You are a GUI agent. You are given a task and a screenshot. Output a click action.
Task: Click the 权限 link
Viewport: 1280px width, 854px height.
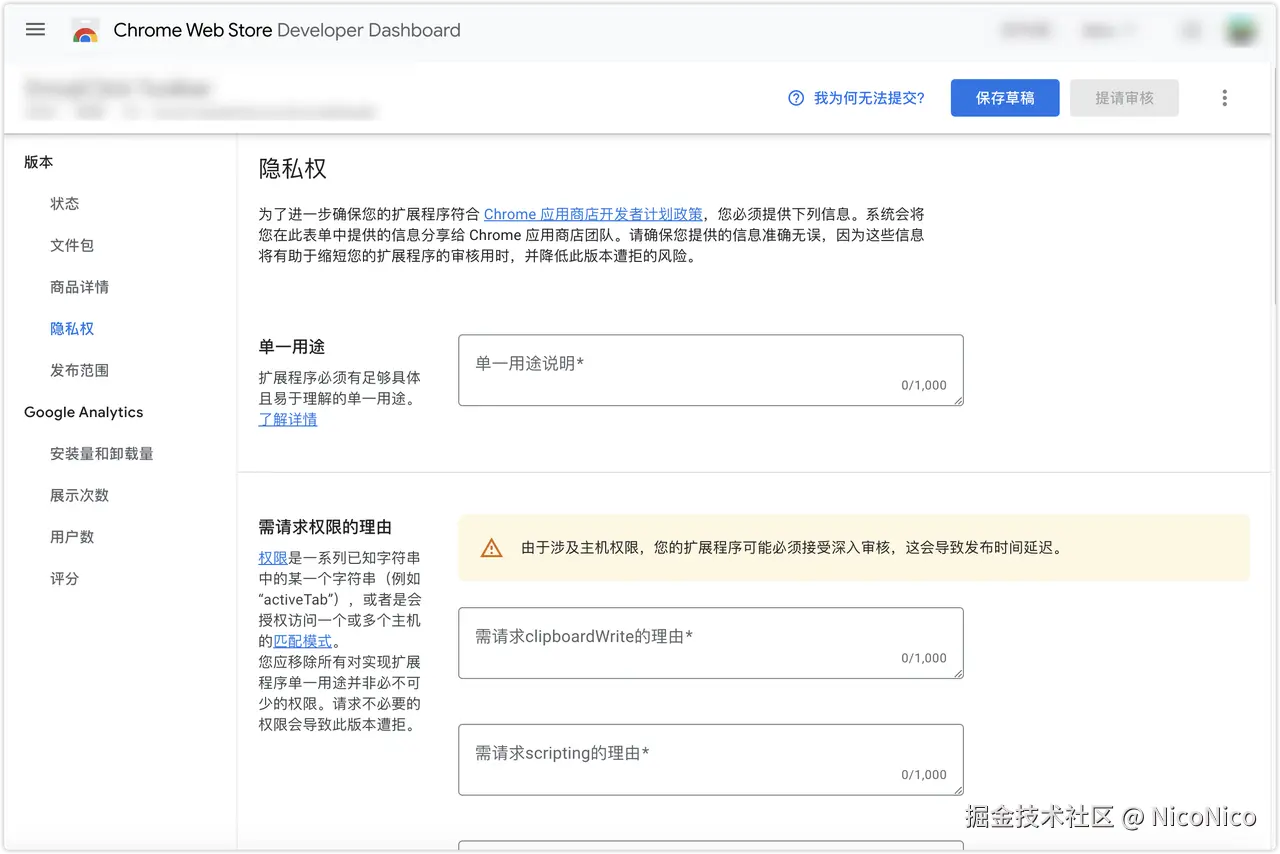coord(273,558)
